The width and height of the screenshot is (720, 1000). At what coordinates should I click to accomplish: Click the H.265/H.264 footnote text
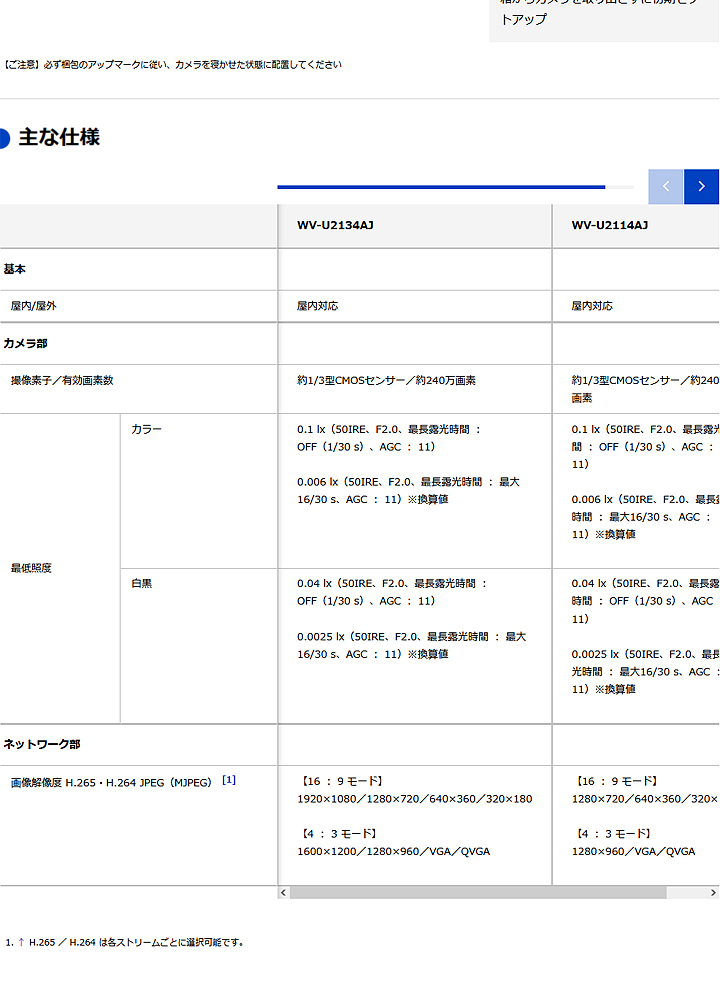(136, 942)
